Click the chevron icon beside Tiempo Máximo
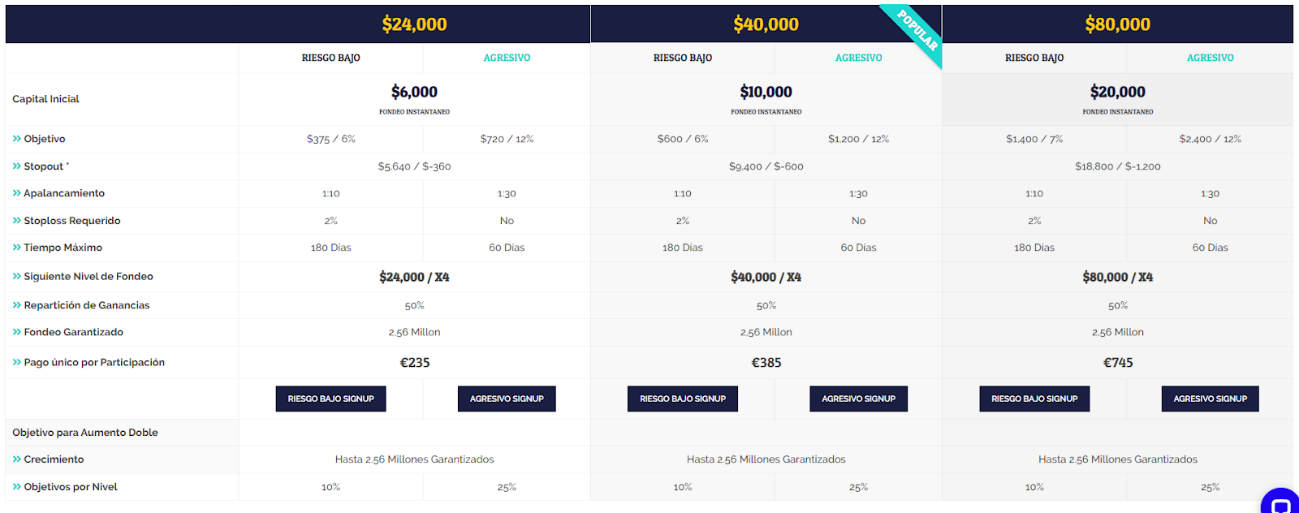The height and width of the screenshot is (513, 1299). point(16,247)
